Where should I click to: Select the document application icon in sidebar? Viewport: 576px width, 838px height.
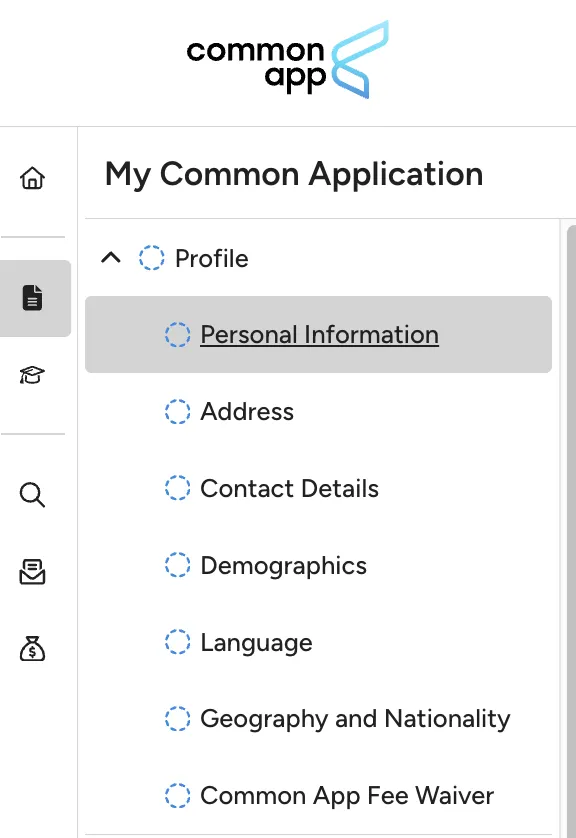33,298
